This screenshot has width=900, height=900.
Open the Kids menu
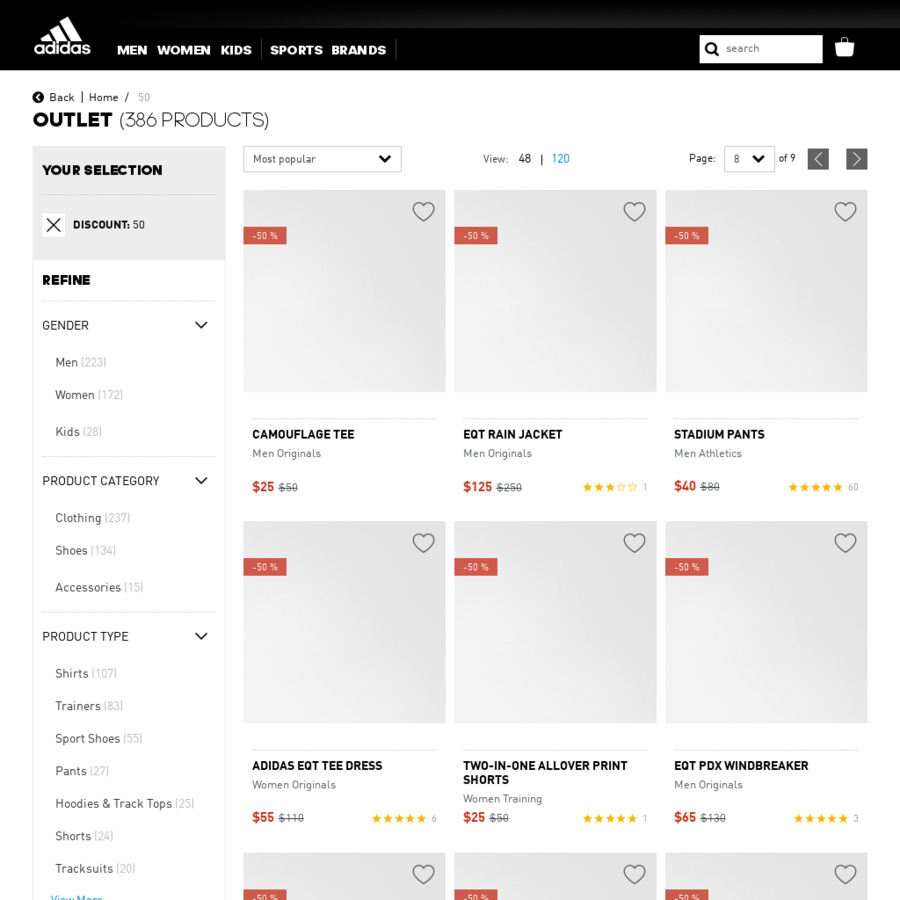pyautogui.click(x=236, y=51)
